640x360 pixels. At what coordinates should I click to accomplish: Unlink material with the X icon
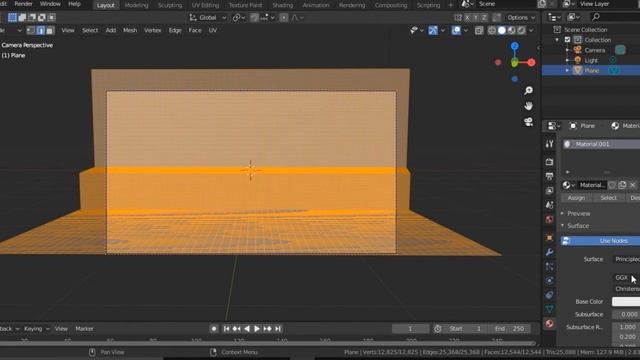click(632, 185)
